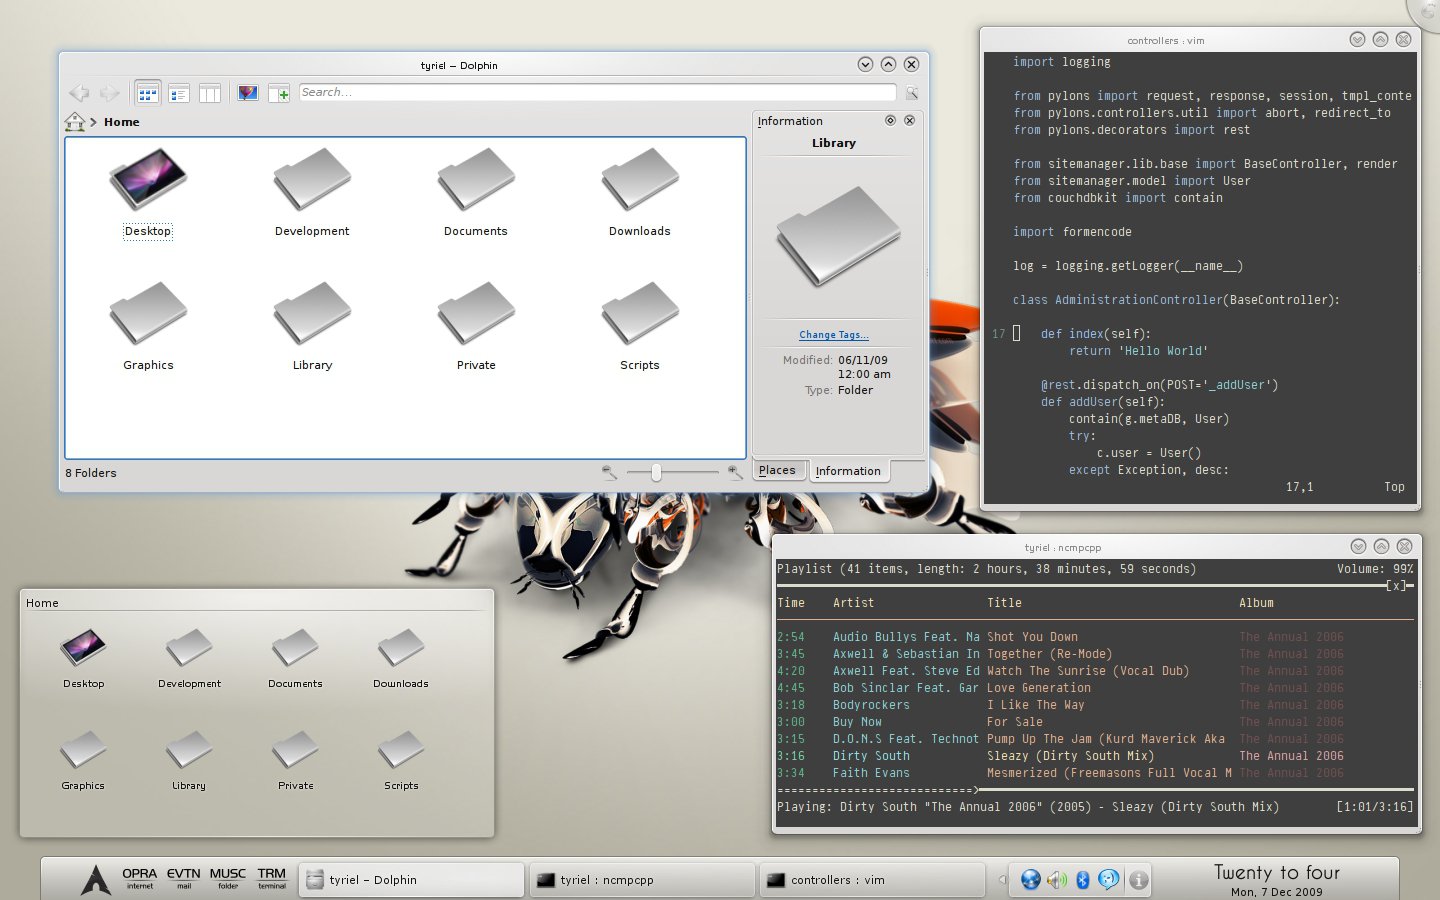Open Library in Home folder widget
Image resolution: width=1440 pixels, height=900 pixels.
click(x=189, y=760)
